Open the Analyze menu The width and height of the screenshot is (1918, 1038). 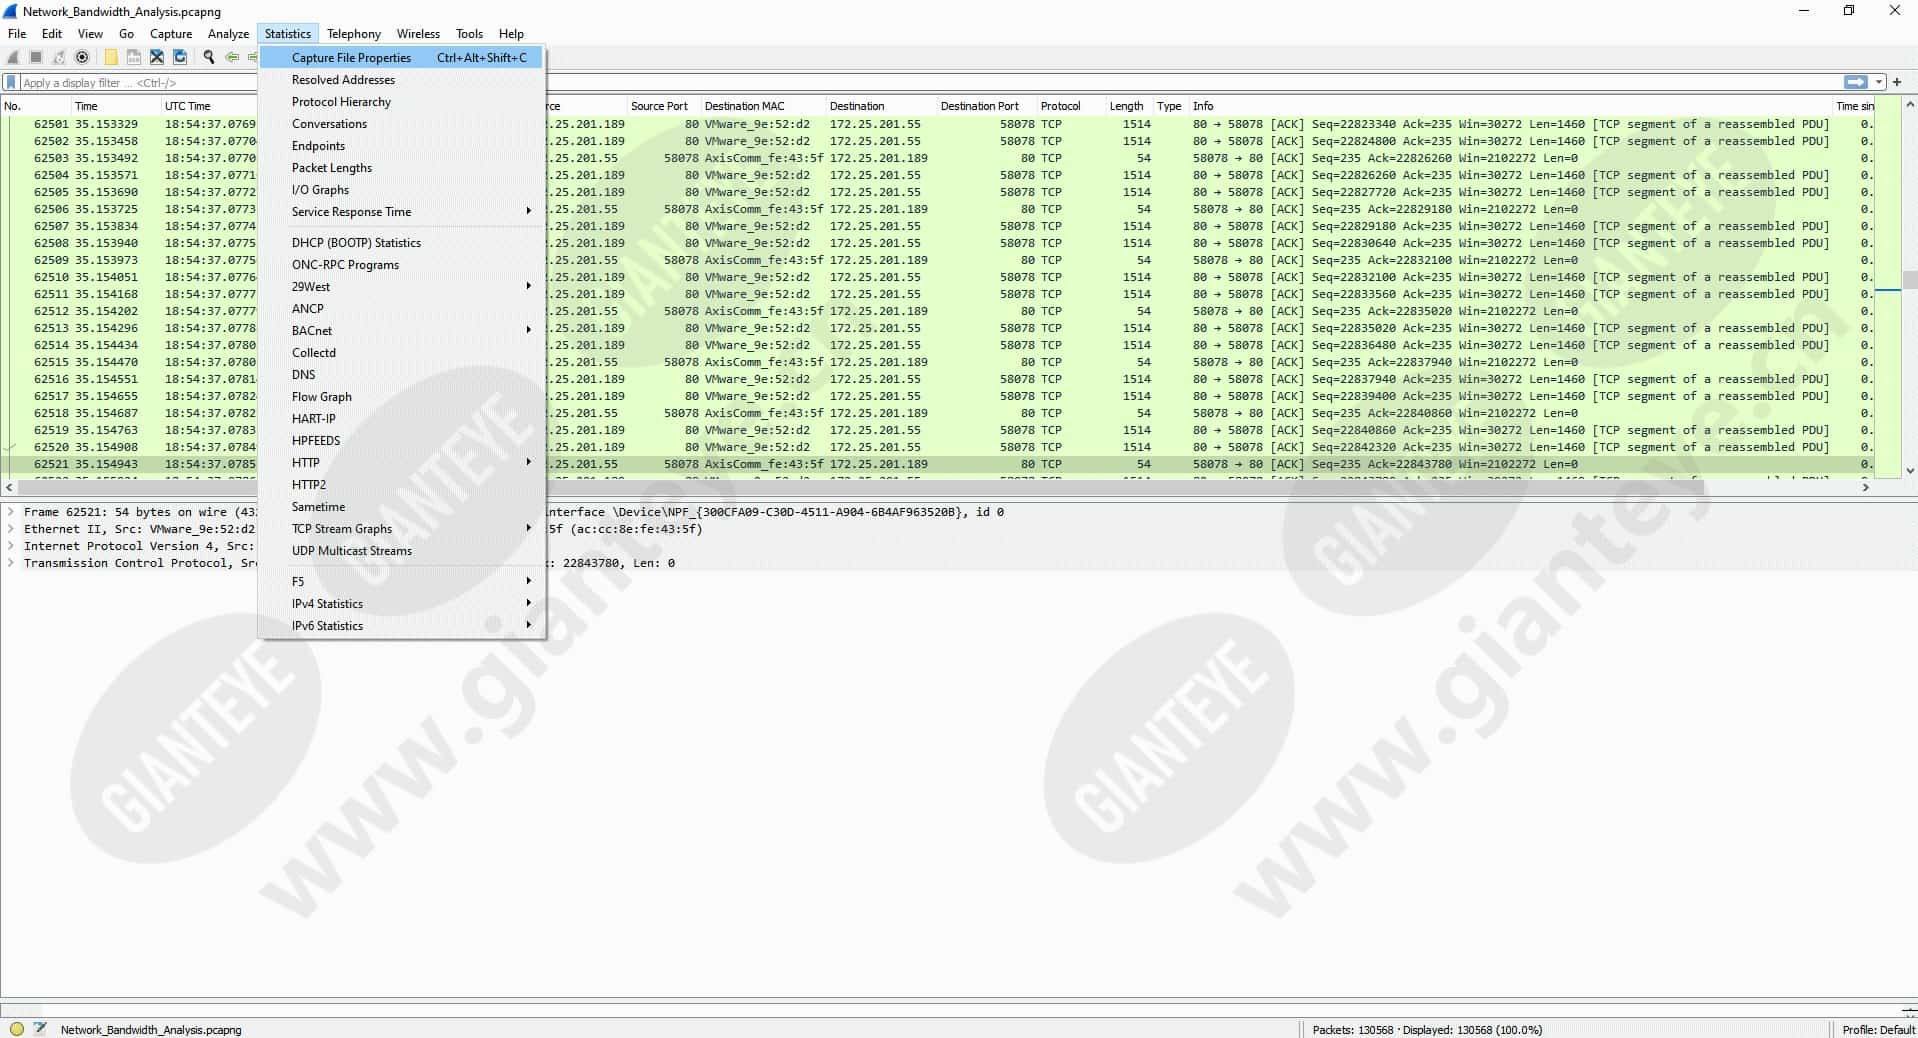[x=228, y=33]
